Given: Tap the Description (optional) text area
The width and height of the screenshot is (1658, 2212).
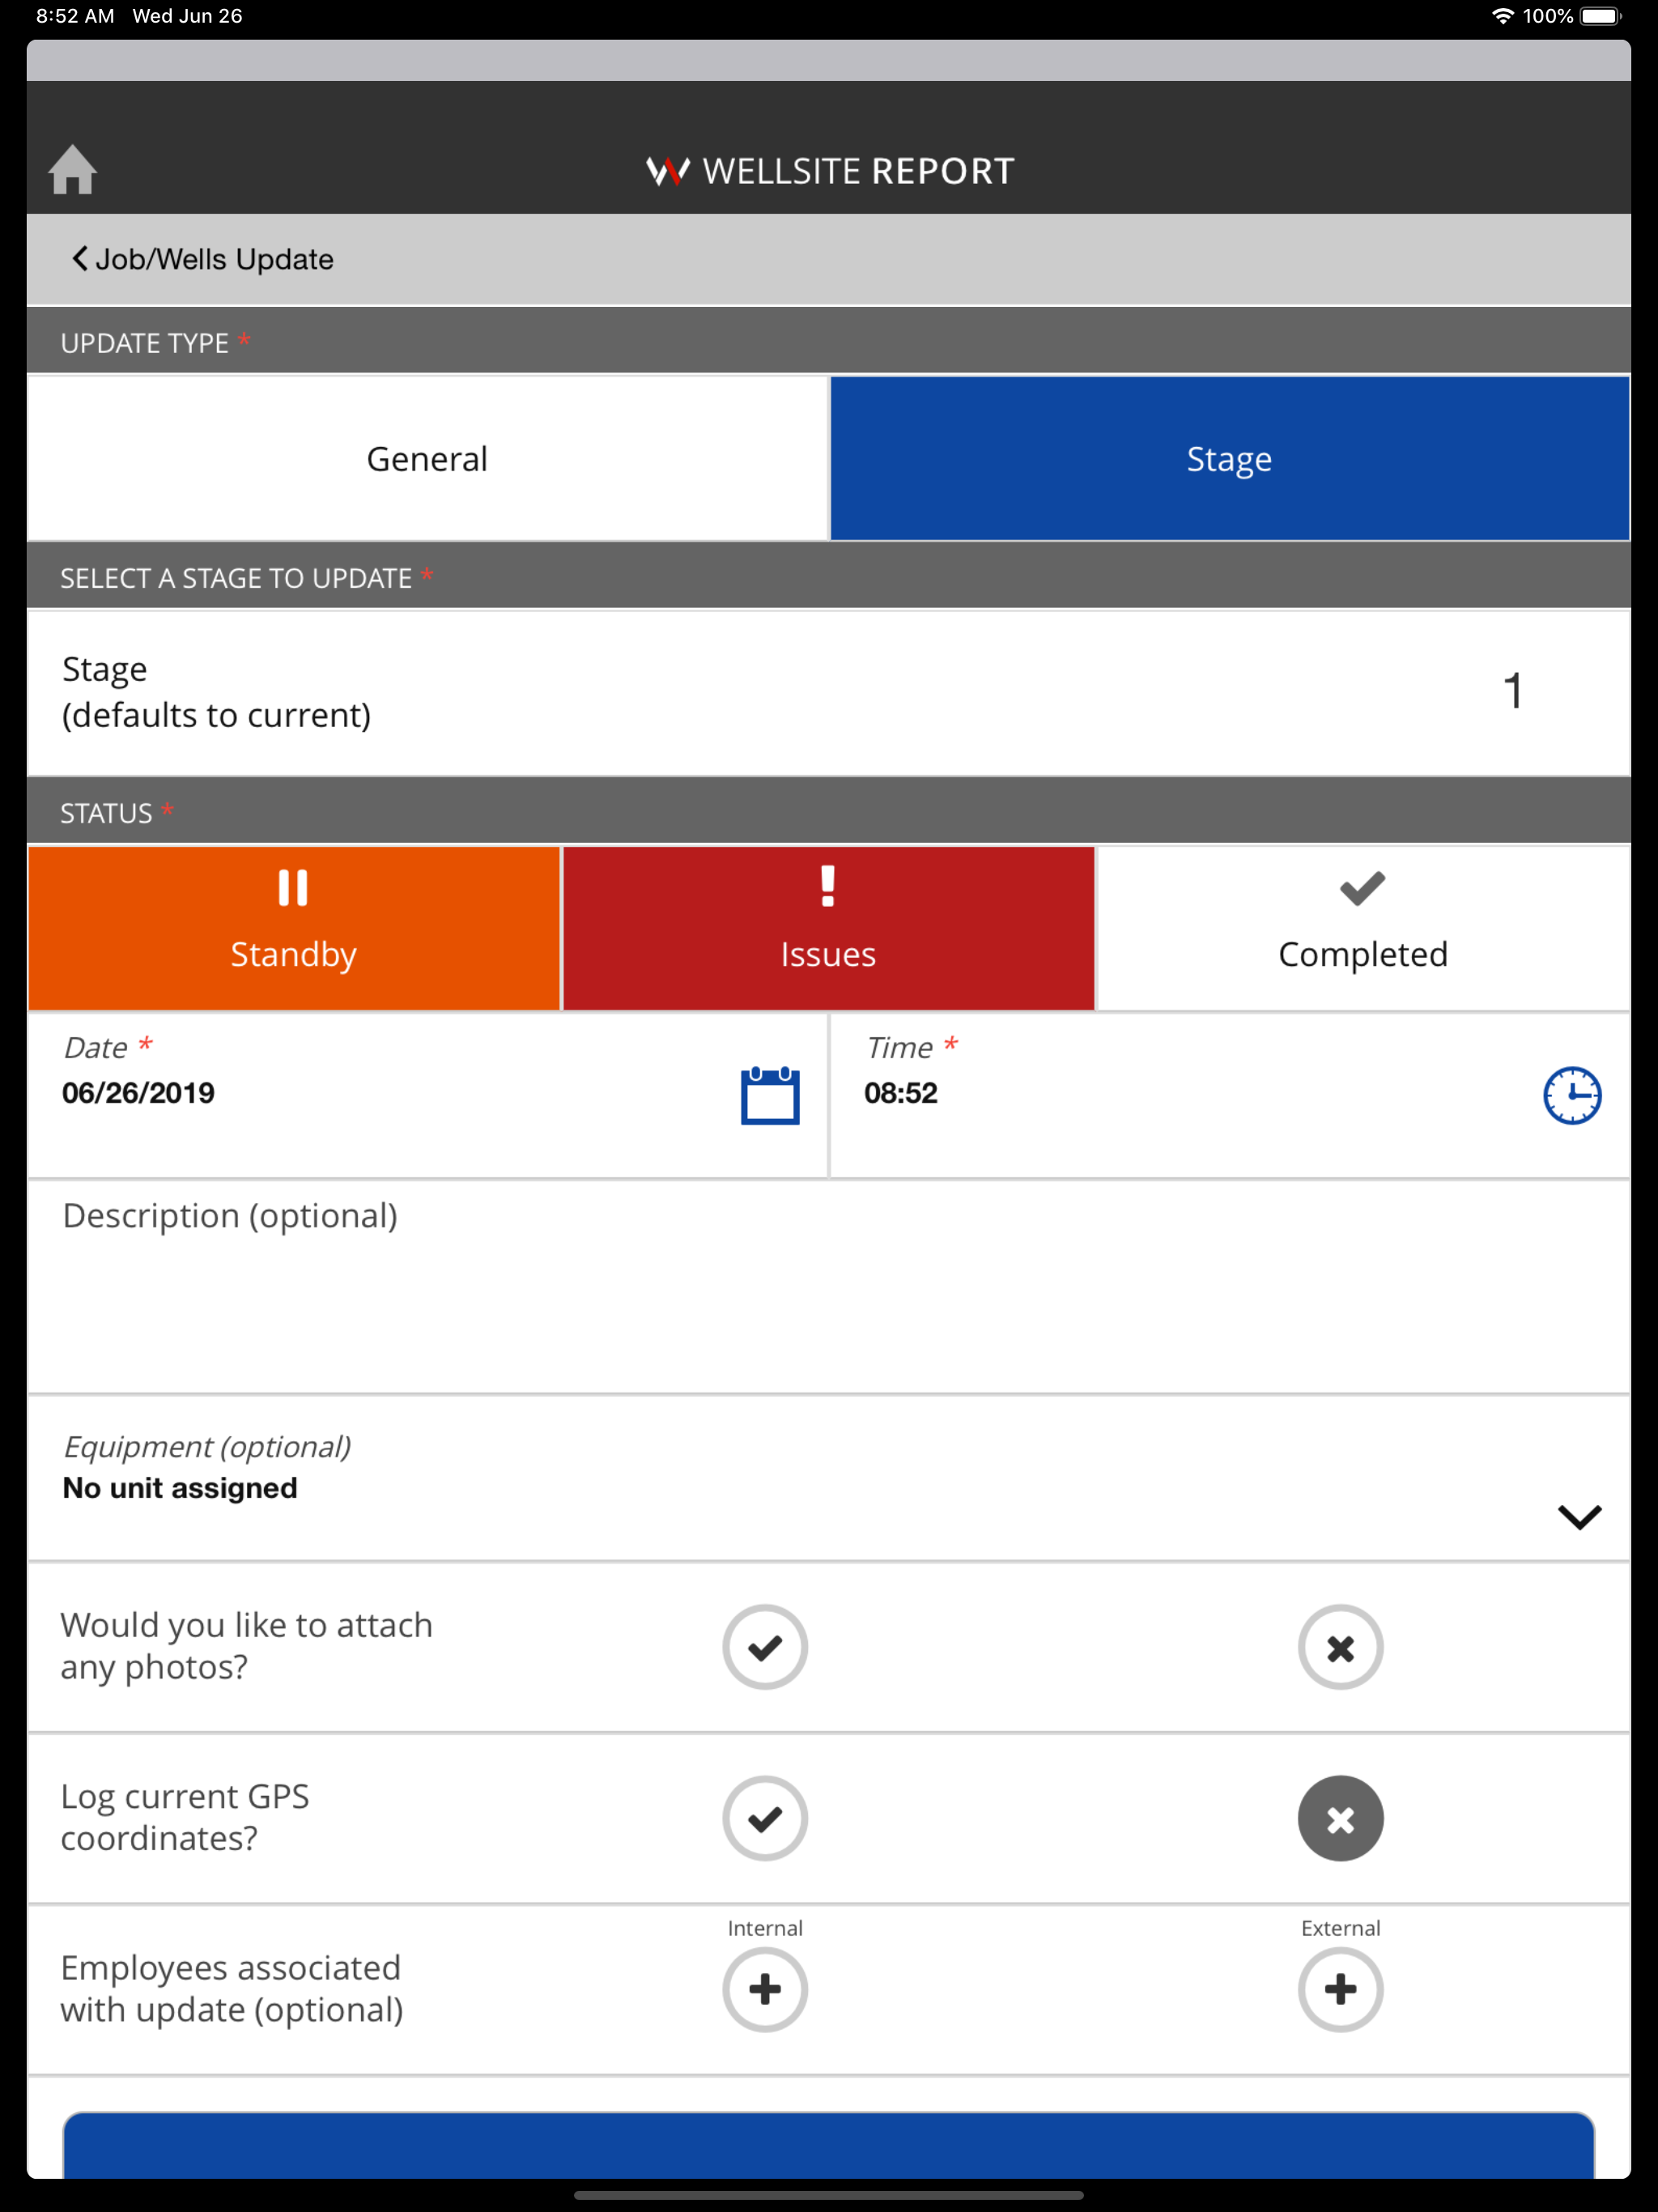Looking at the screenshot, I should coord(829,1287).
